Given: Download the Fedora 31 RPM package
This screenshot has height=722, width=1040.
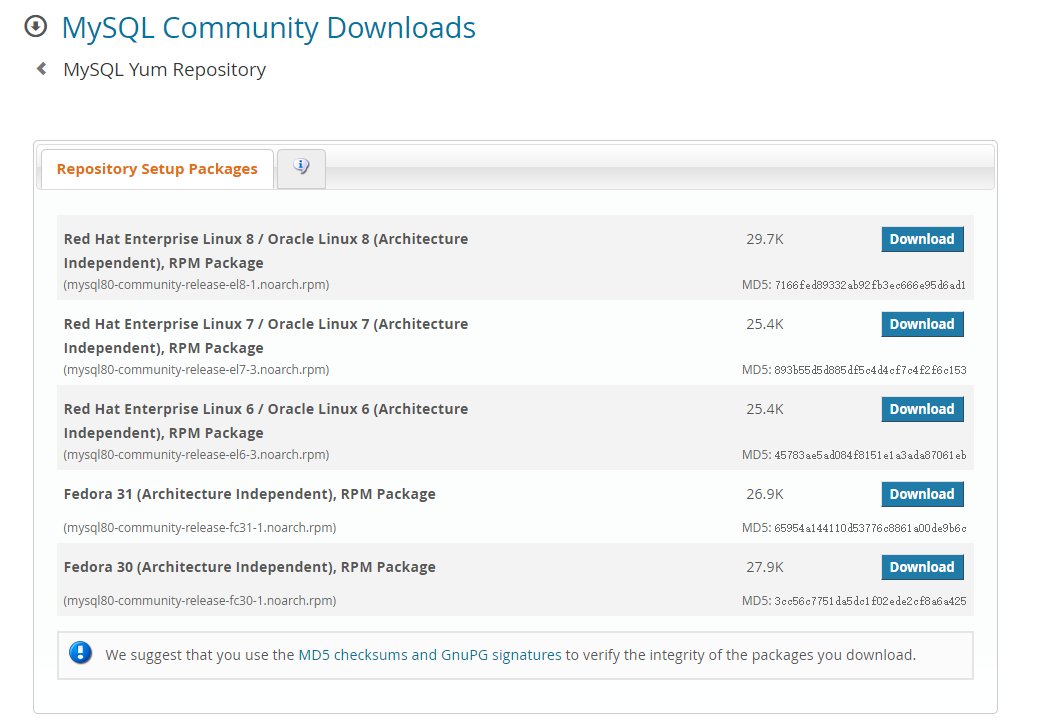Looking at the screenshot, I should [922, 494].
